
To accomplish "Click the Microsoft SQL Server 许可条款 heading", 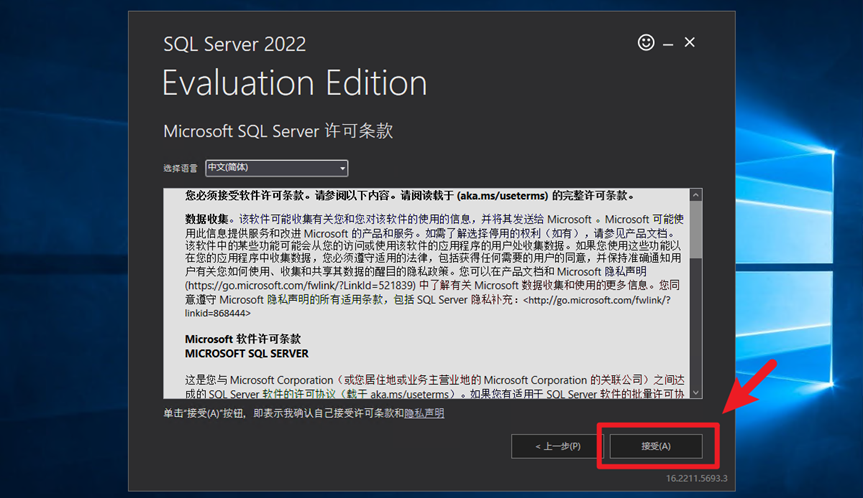I will coord(278,131).
